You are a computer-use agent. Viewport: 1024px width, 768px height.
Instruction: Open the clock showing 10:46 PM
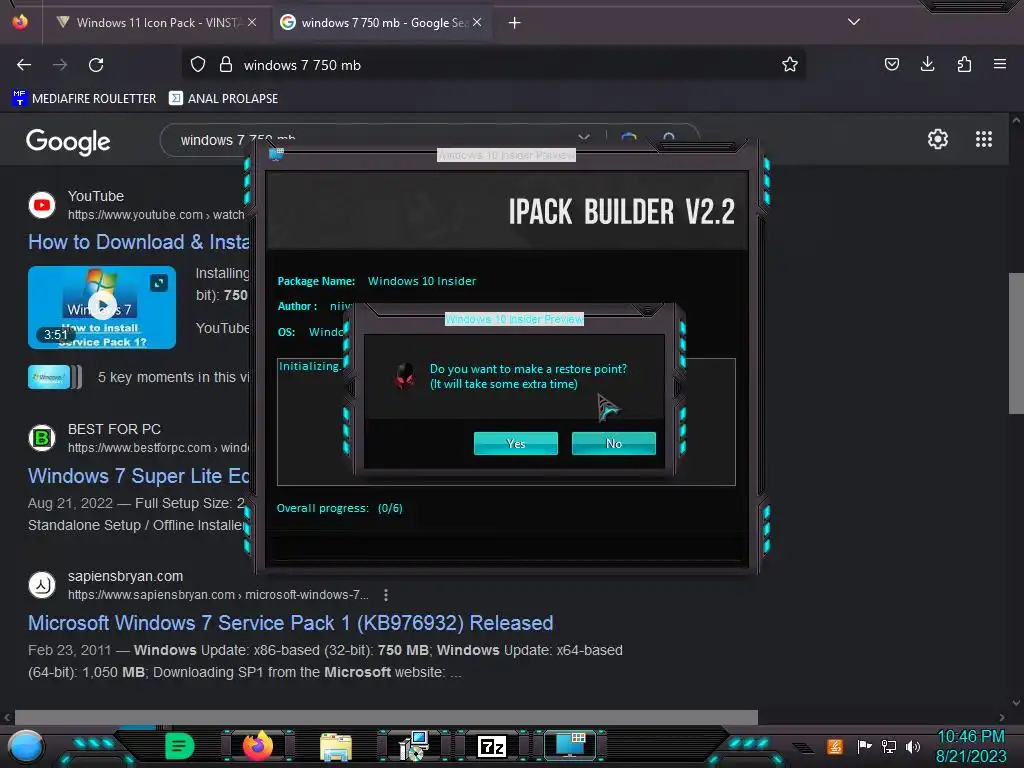pyautogui.click(x=970, y=746)
